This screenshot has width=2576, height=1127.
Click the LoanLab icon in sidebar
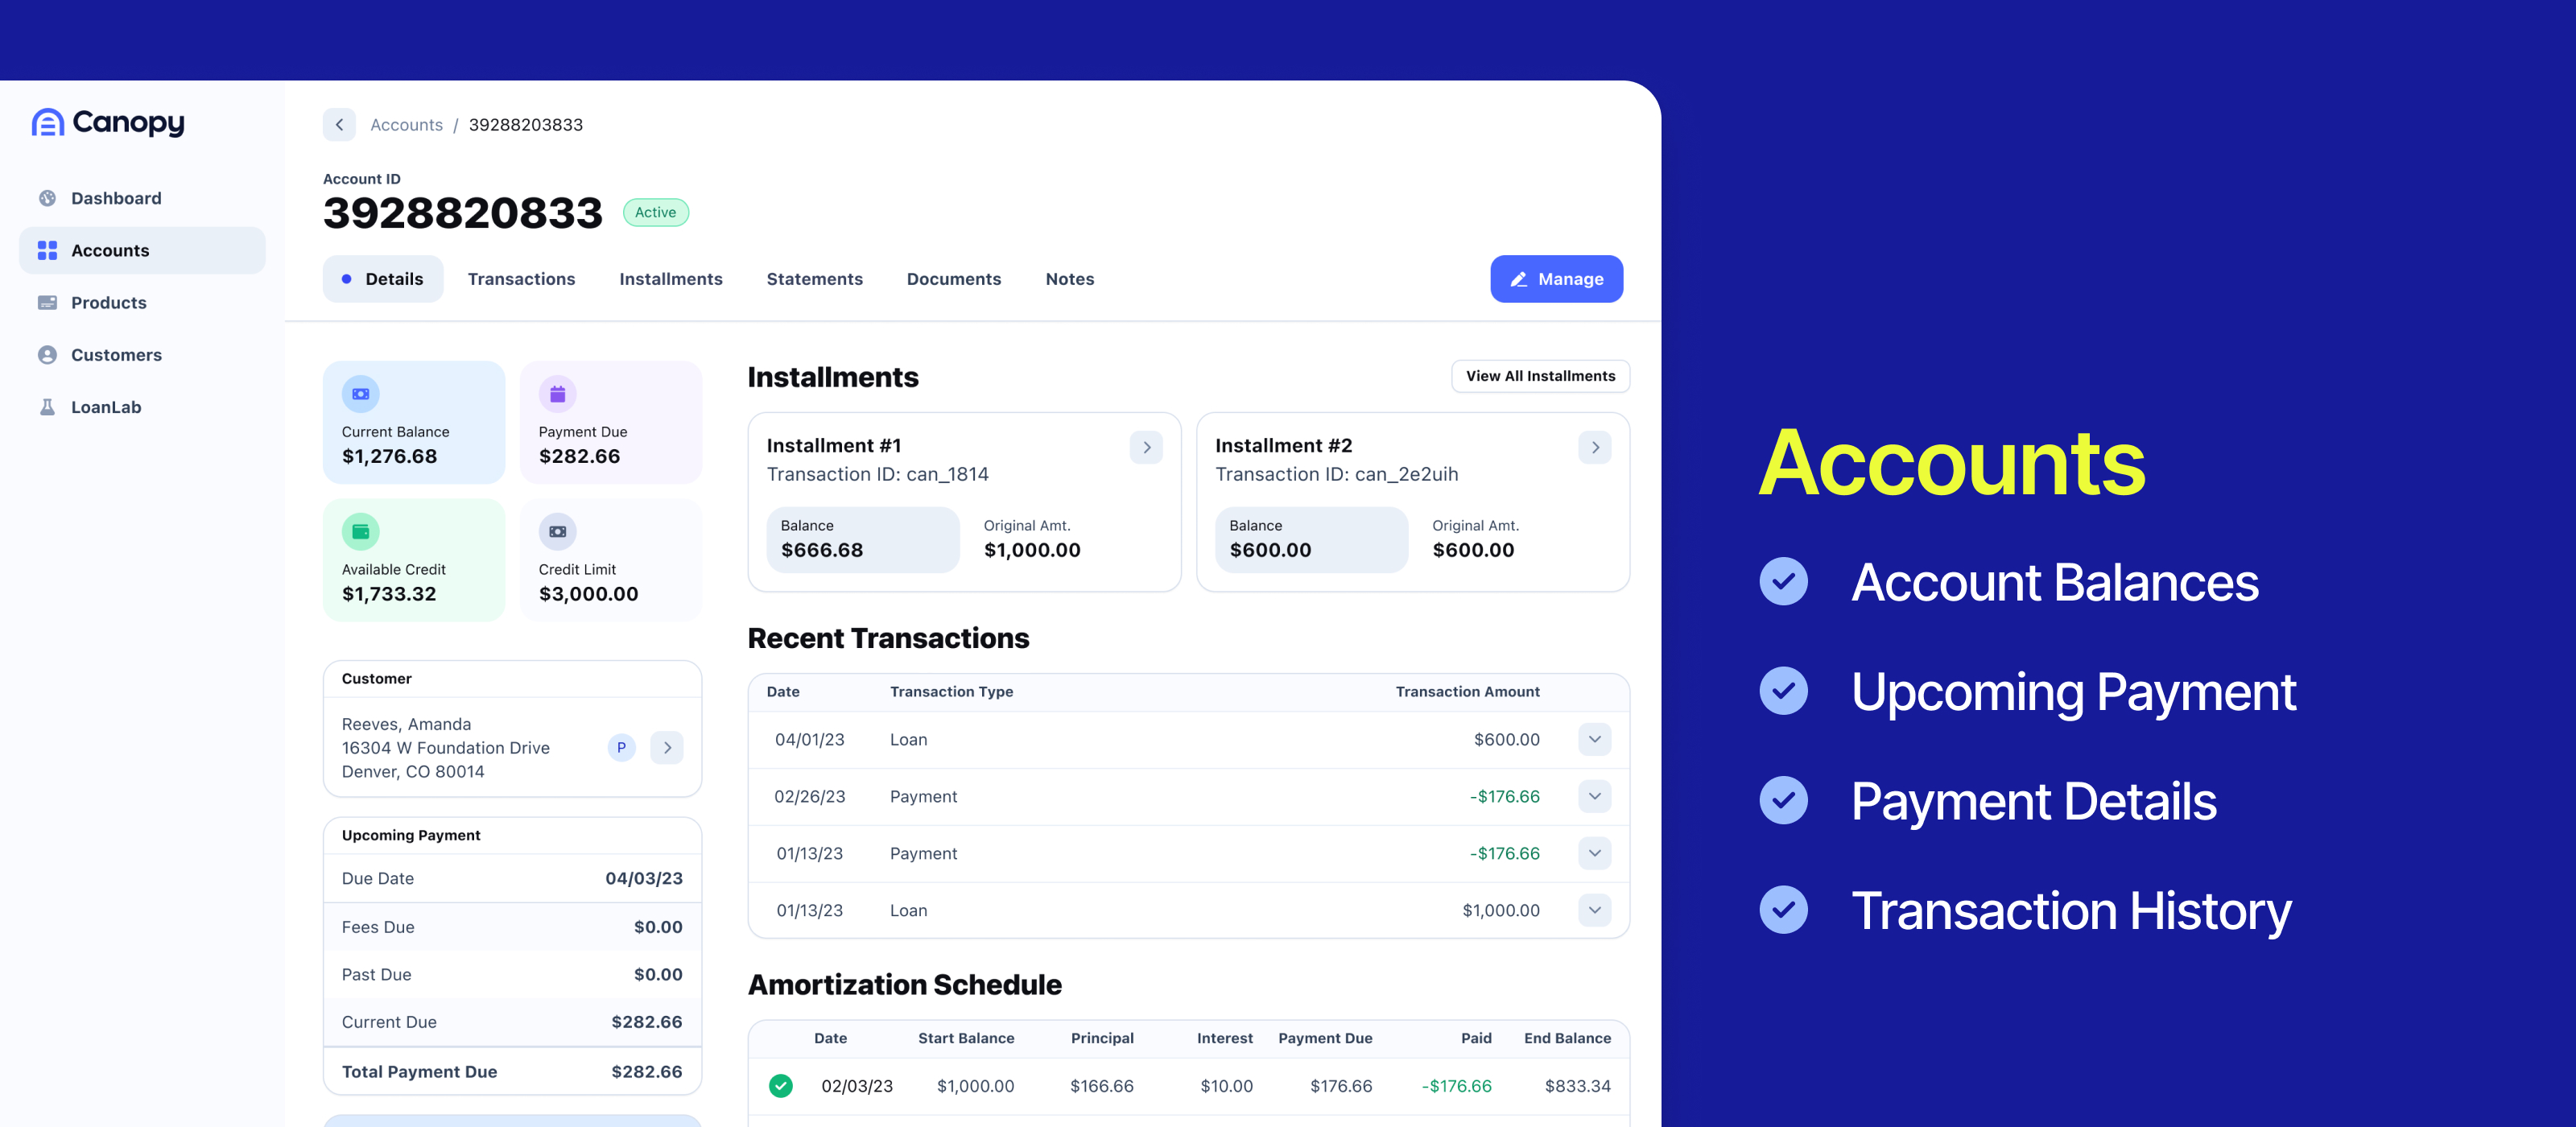(x=47, y=406)
